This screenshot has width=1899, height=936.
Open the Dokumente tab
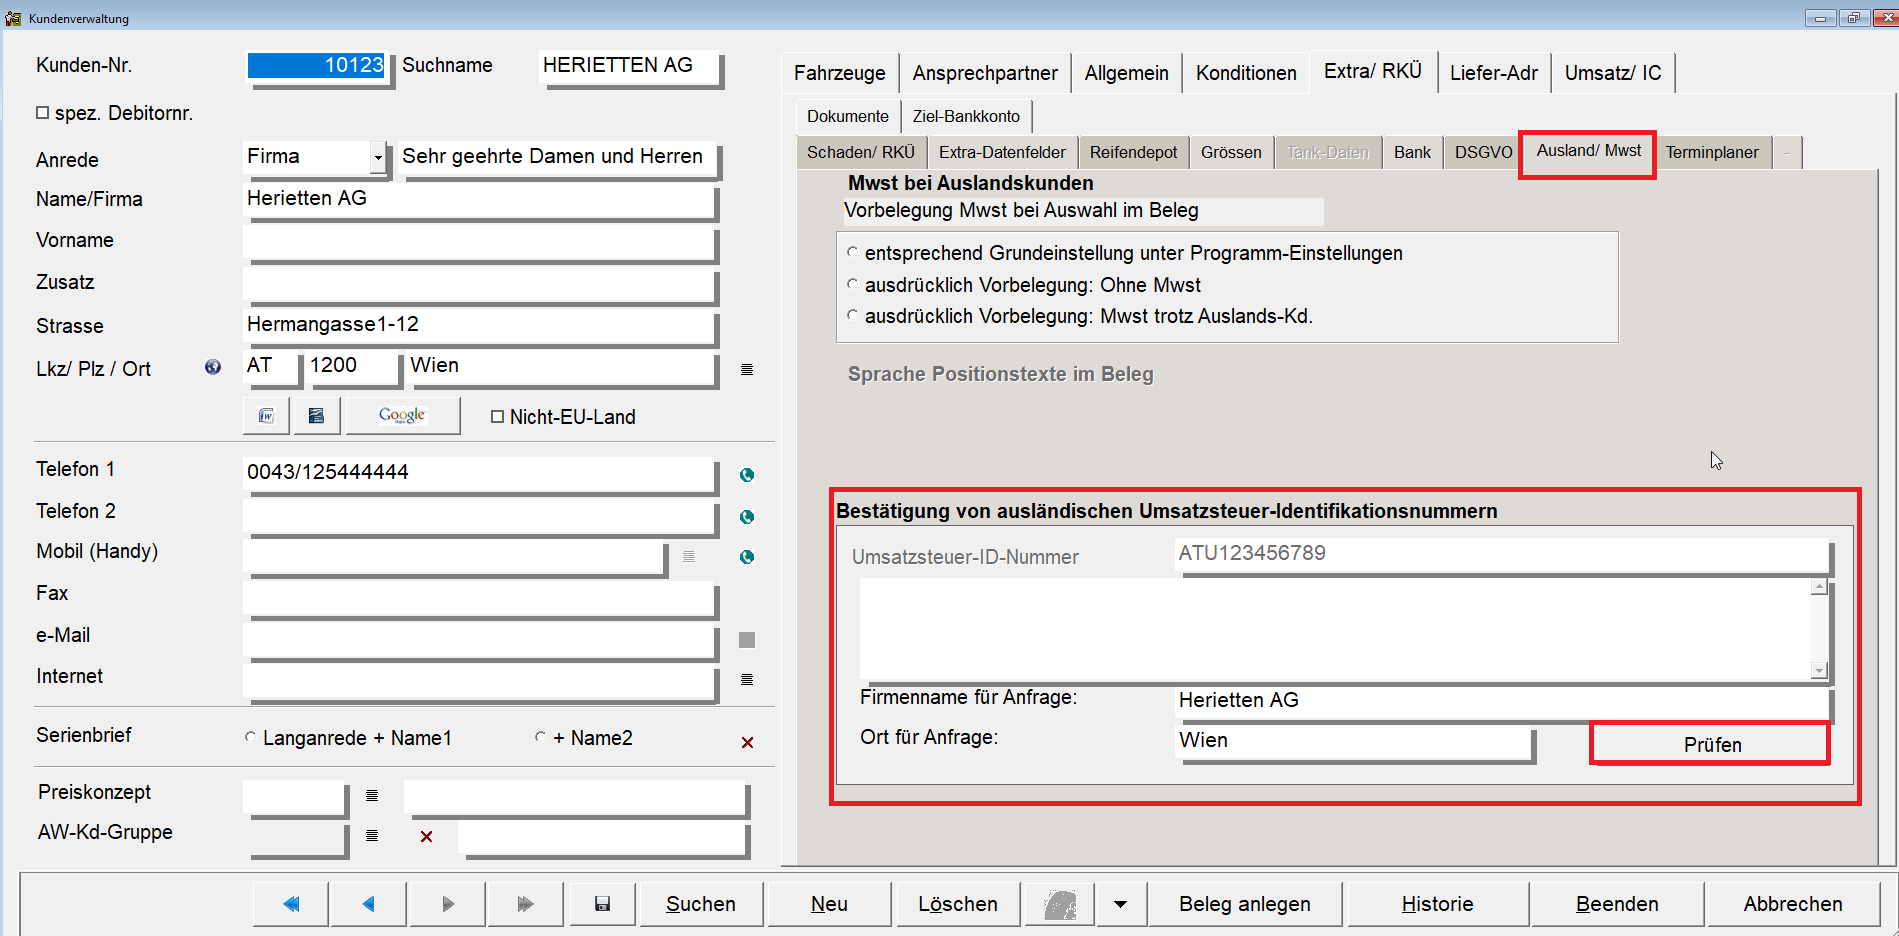click(x=848, y=116)
